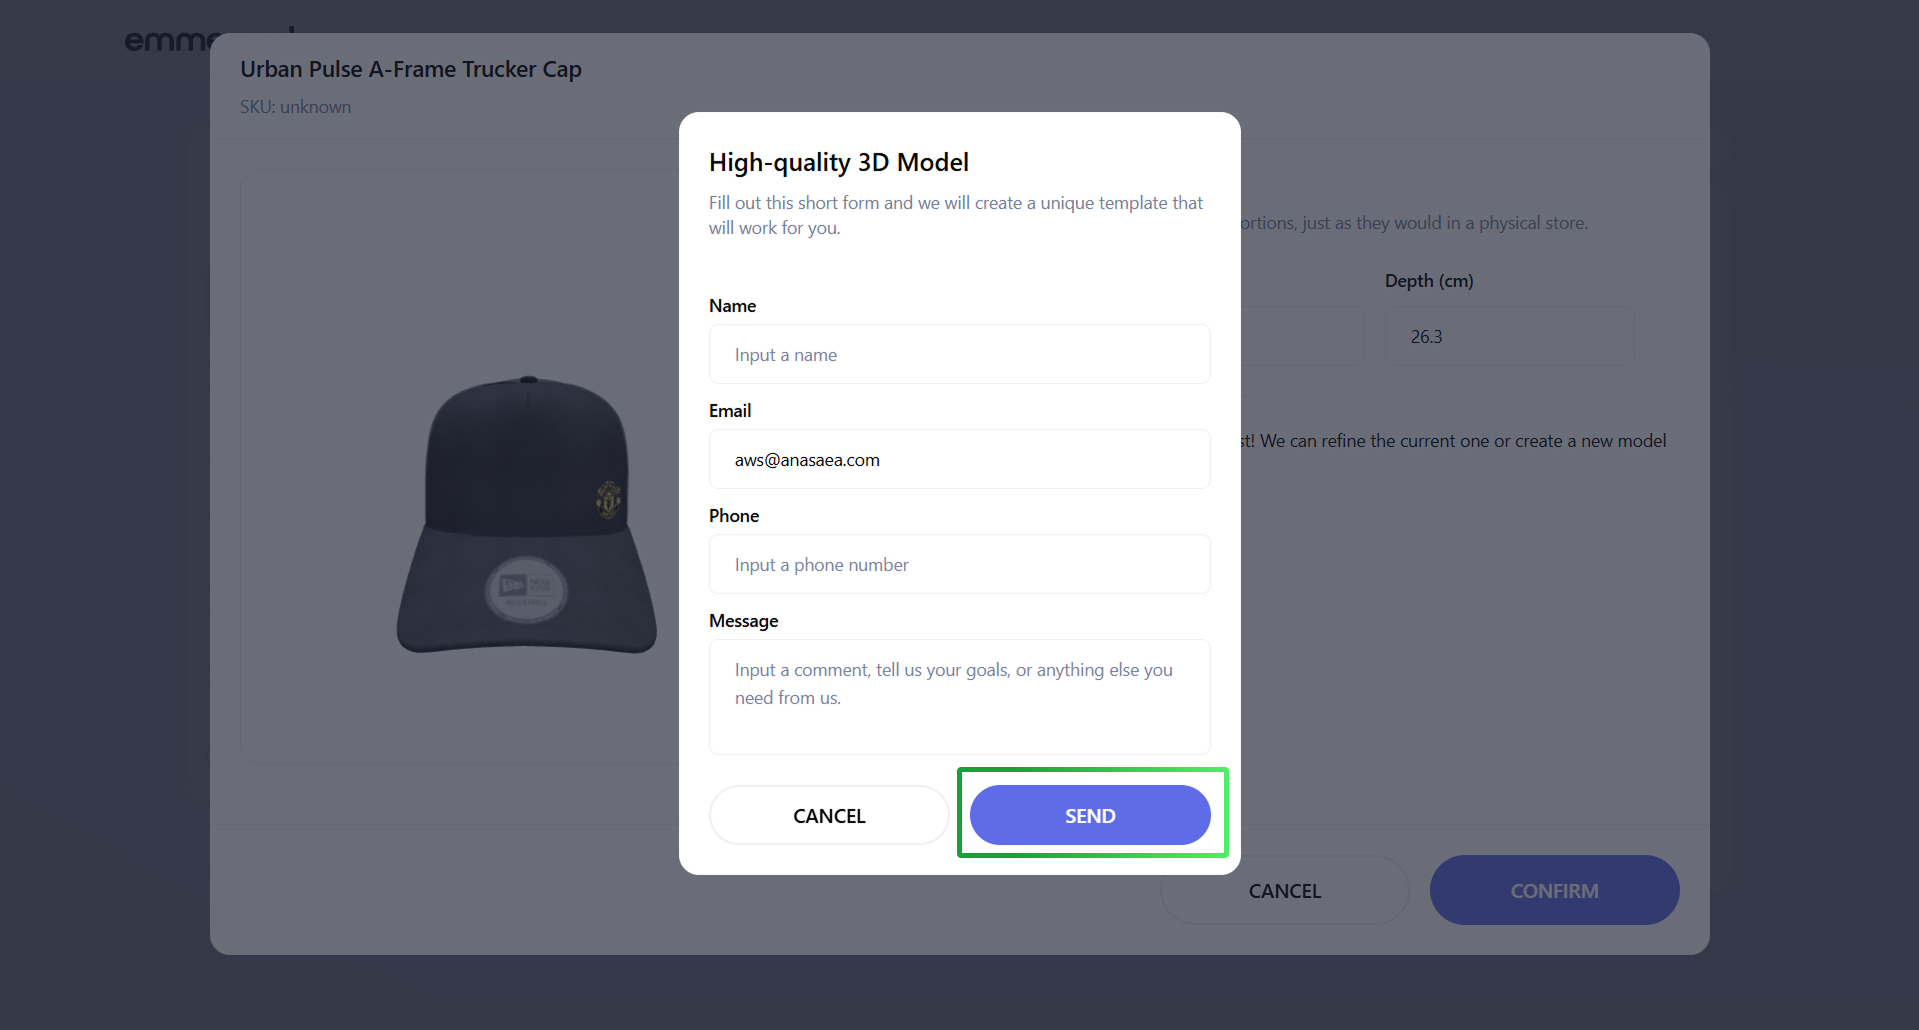
Task: Click the Message field label
Action: 743,621
